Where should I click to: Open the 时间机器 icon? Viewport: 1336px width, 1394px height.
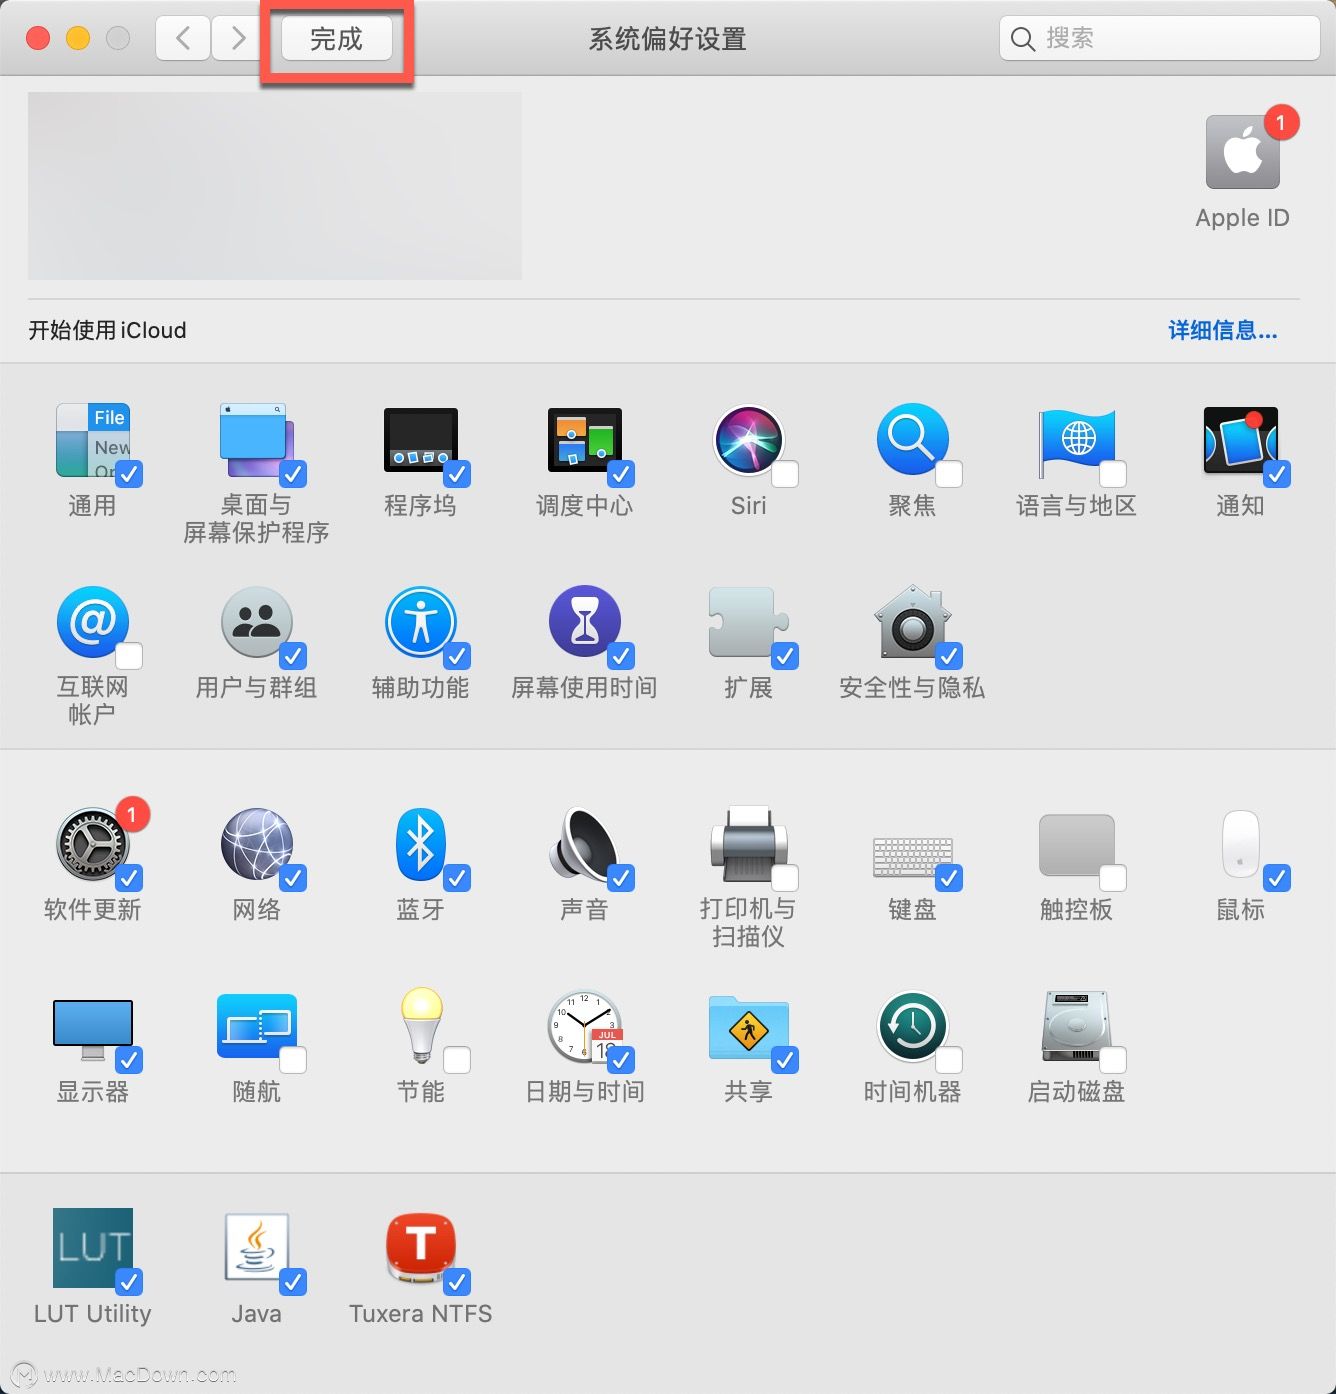tap(912, 1026)
